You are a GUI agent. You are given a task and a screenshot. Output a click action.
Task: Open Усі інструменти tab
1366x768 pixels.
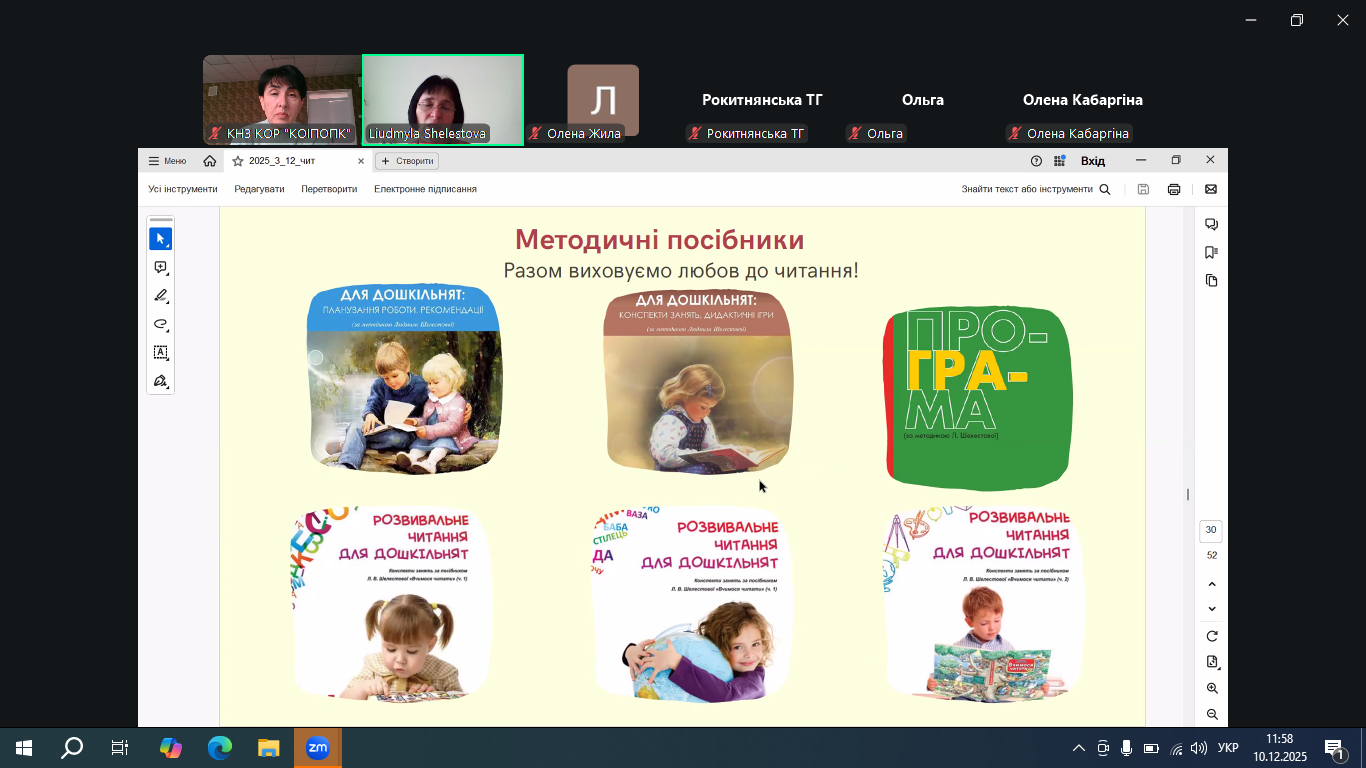tap(183, 189)
